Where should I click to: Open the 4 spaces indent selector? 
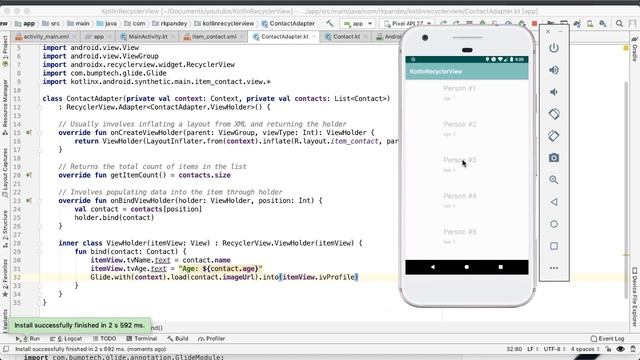pyautogui.click(x=584, y=349)
